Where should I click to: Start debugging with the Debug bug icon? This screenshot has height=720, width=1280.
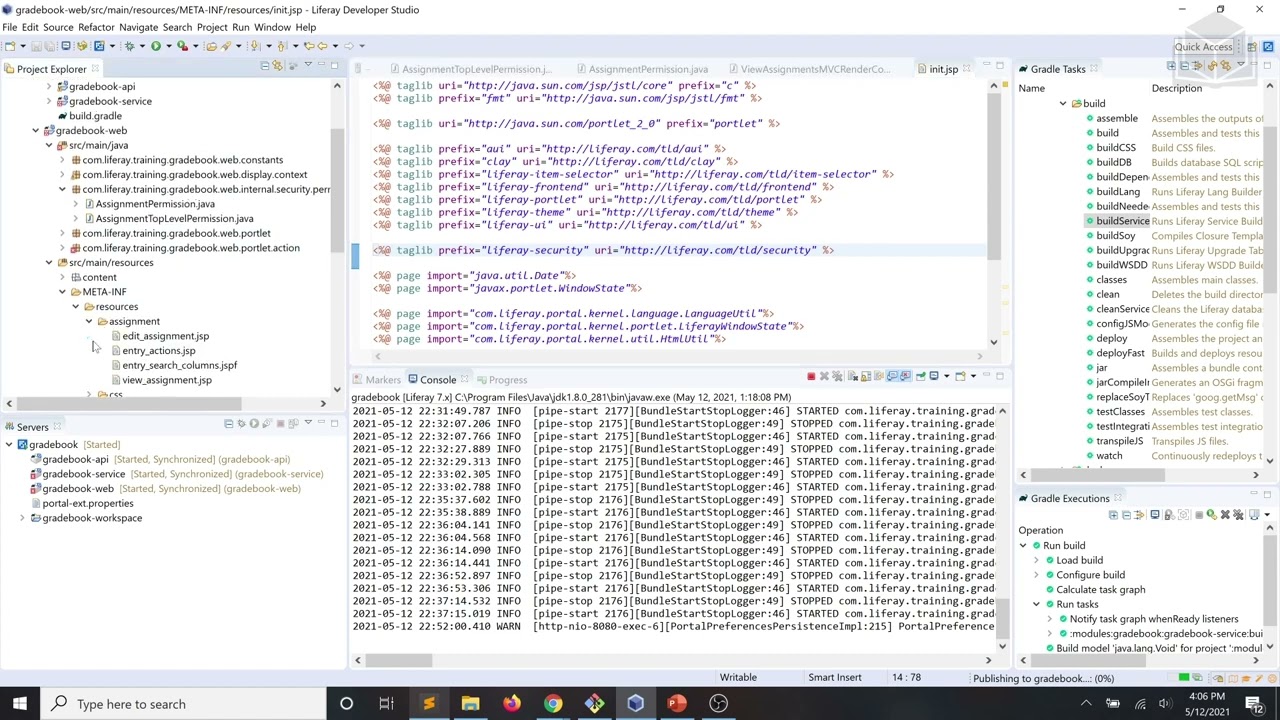(x=129, y=46)
